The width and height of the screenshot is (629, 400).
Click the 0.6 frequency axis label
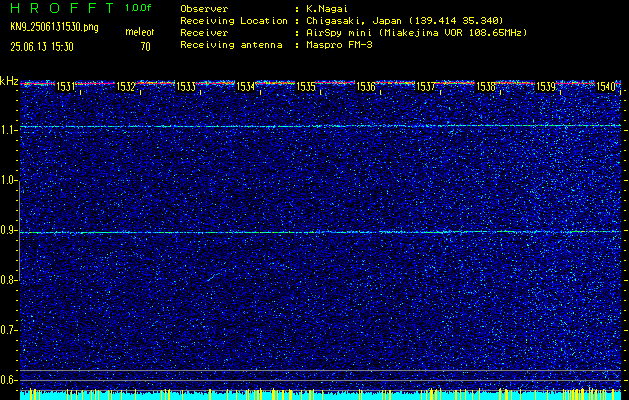coord(7,380)
